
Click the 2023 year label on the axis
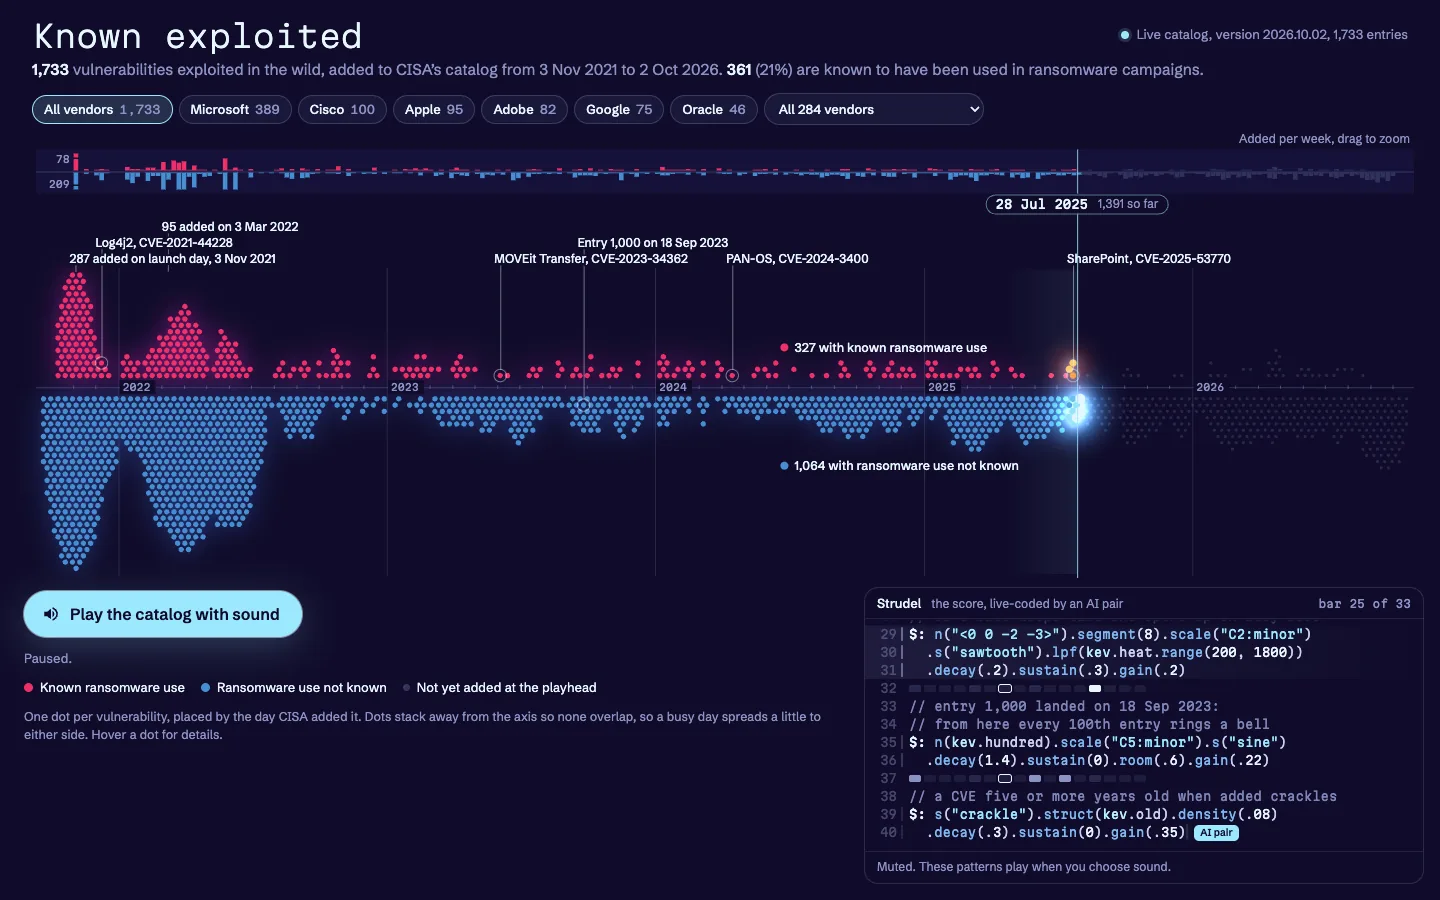(405, 387)
